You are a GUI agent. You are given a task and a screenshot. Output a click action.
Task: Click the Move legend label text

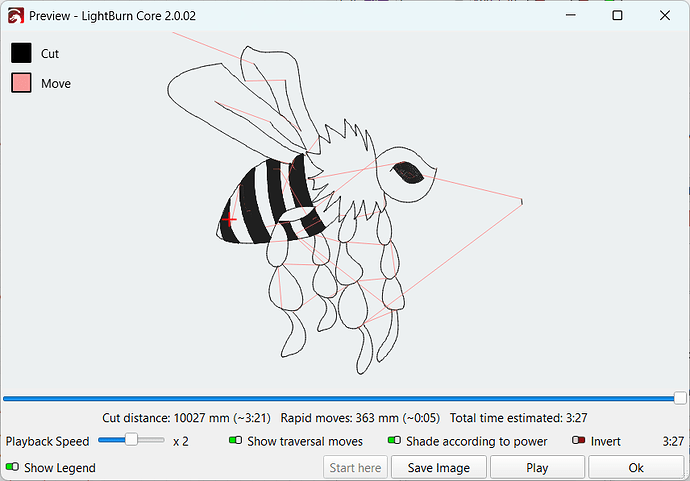pyautogui.click(x=56, y=83)
